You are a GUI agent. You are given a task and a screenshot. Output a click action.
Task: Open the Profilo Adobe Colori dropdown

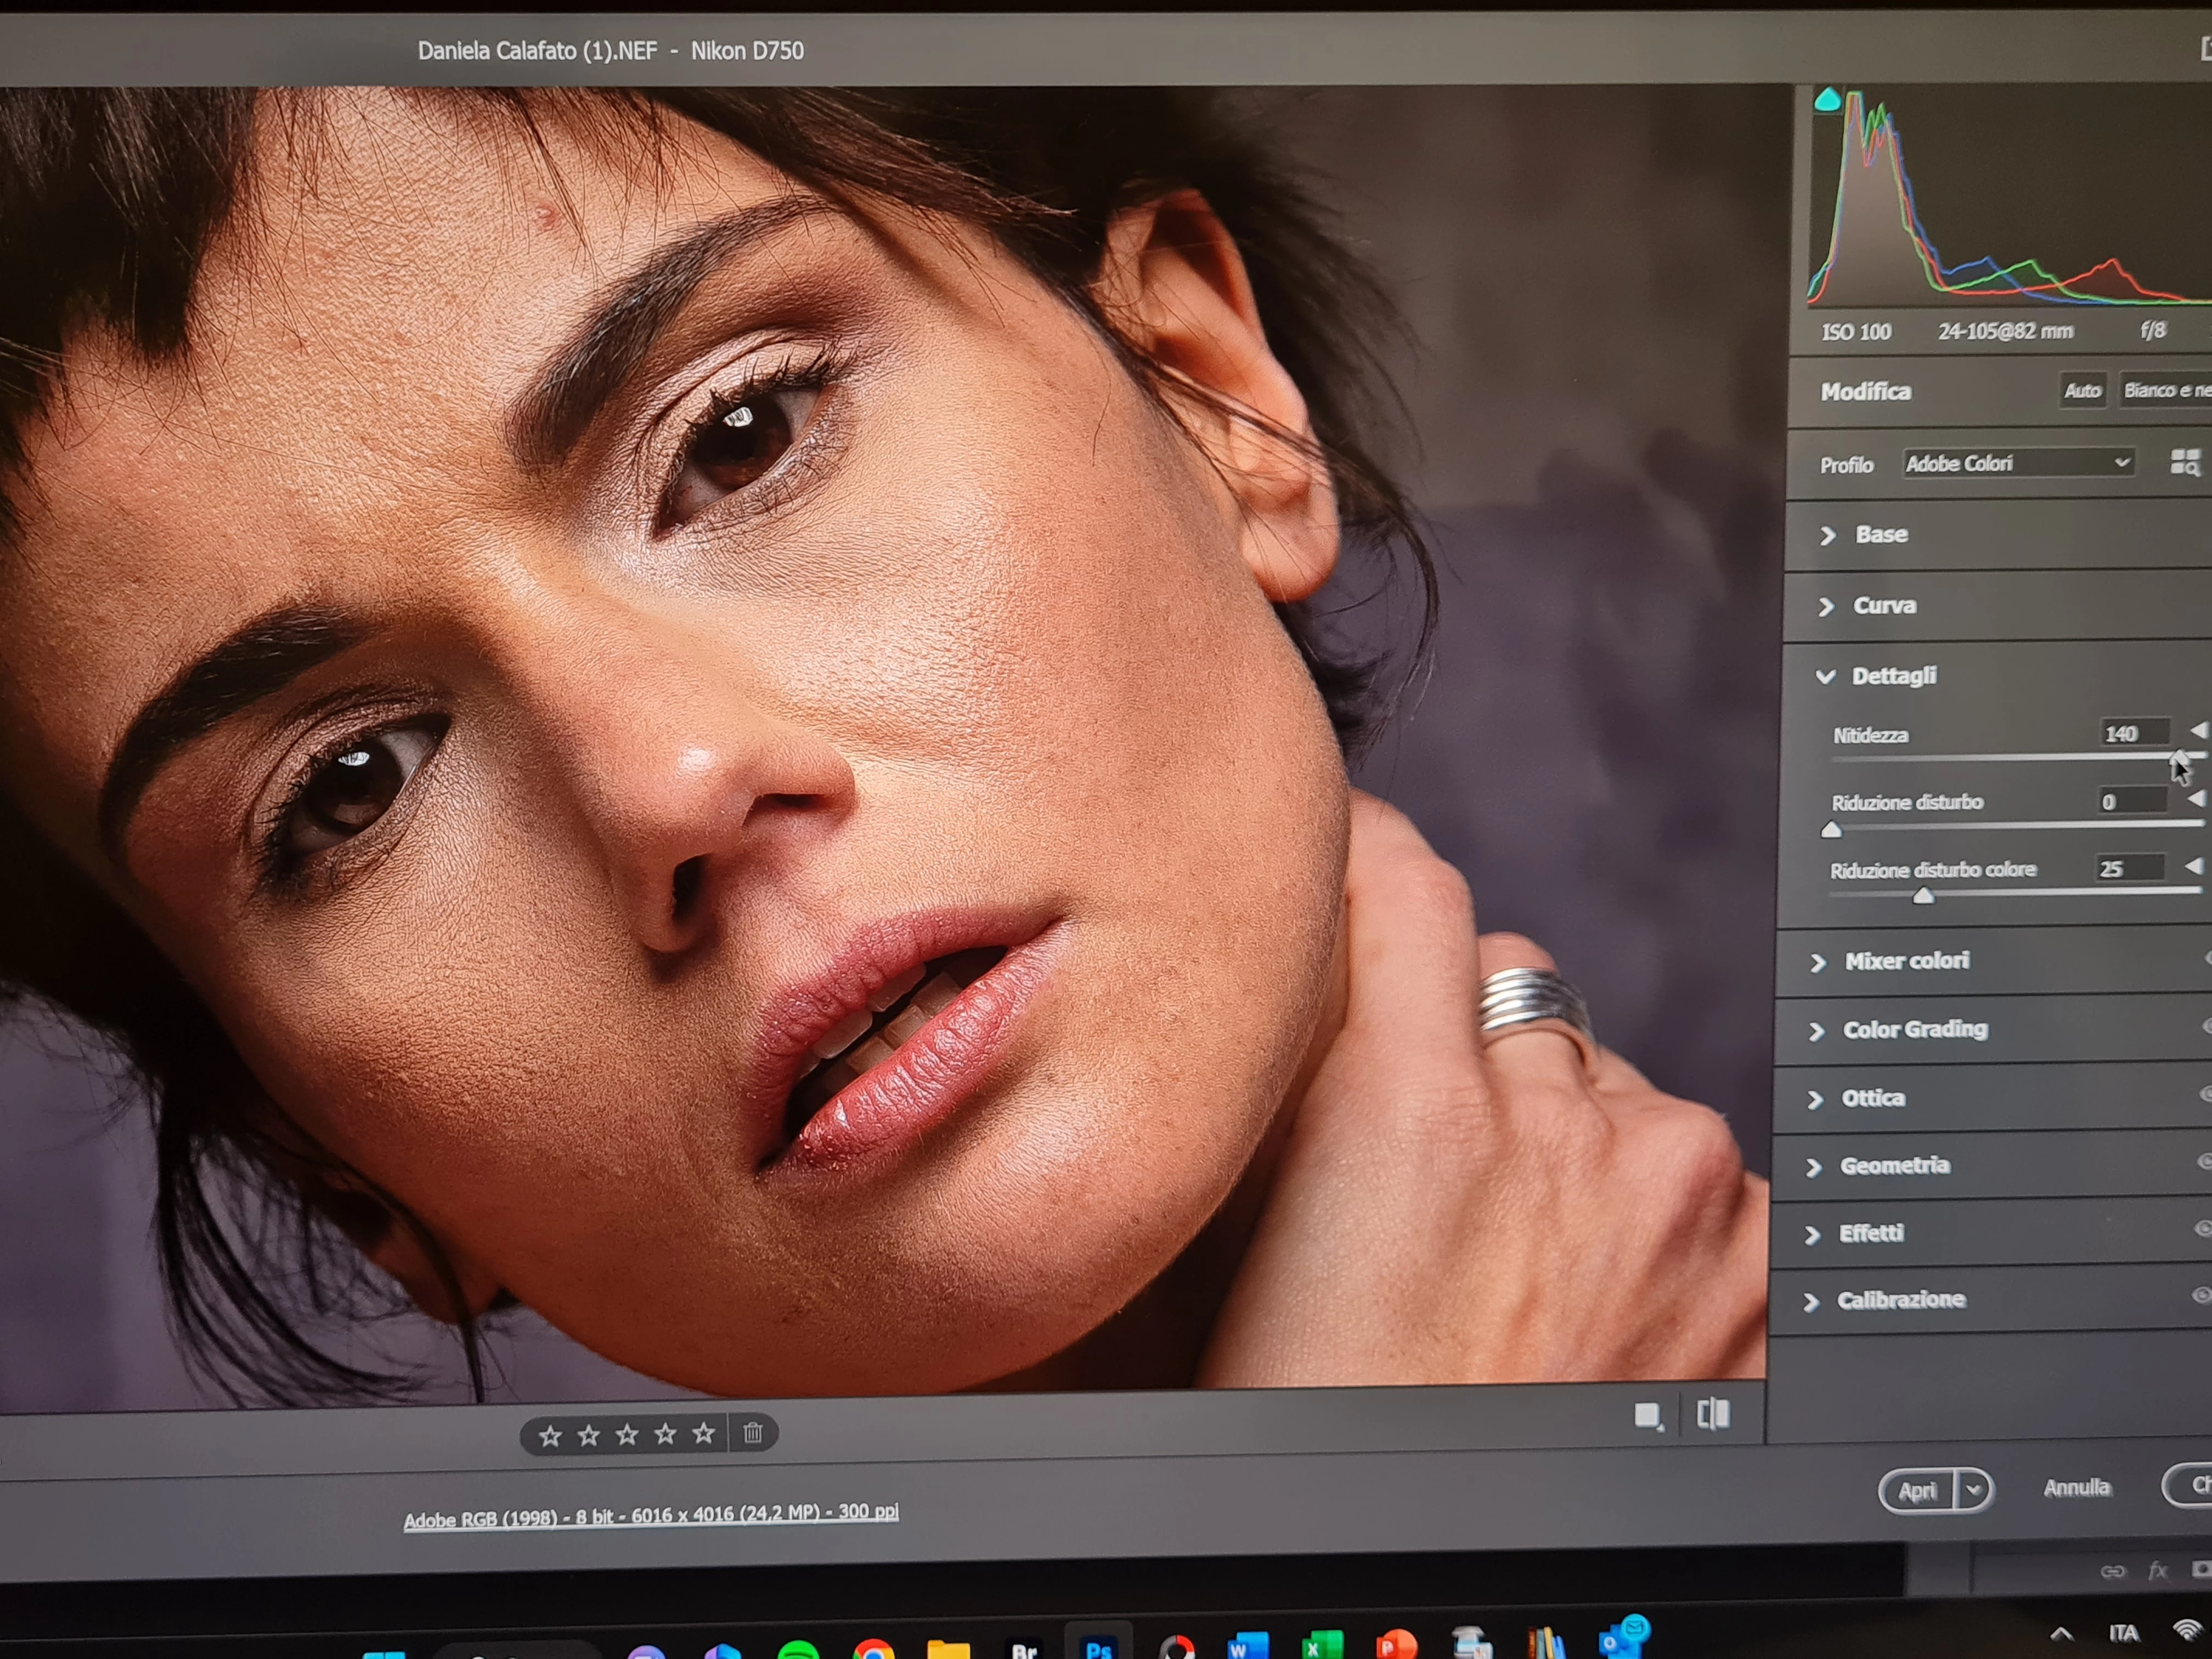tap(2017, 463)
